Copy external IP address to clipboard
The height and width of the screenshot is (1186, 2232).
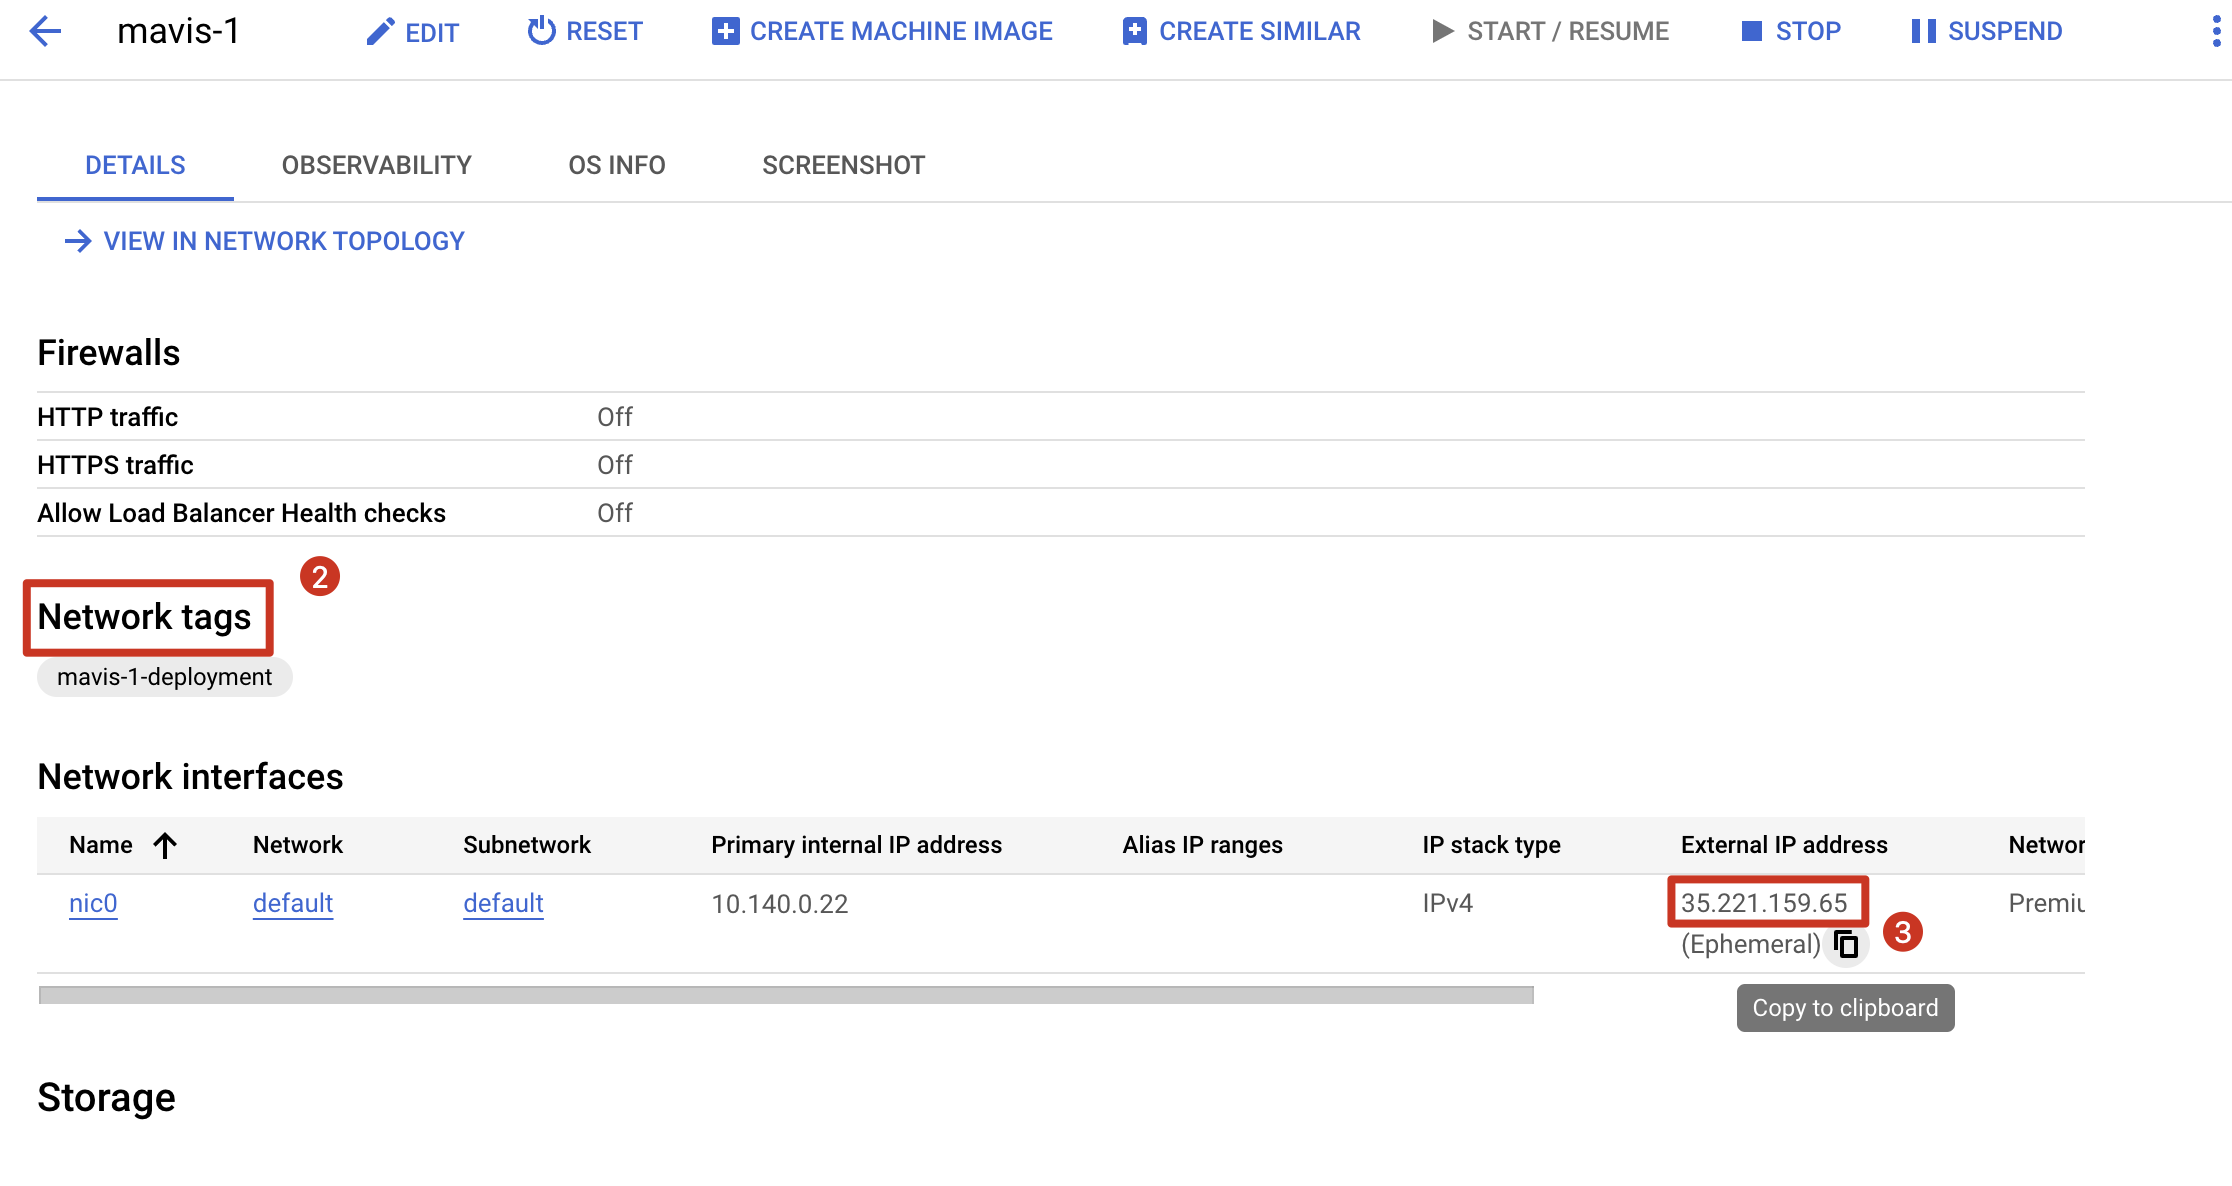(x=1846, y=944)
